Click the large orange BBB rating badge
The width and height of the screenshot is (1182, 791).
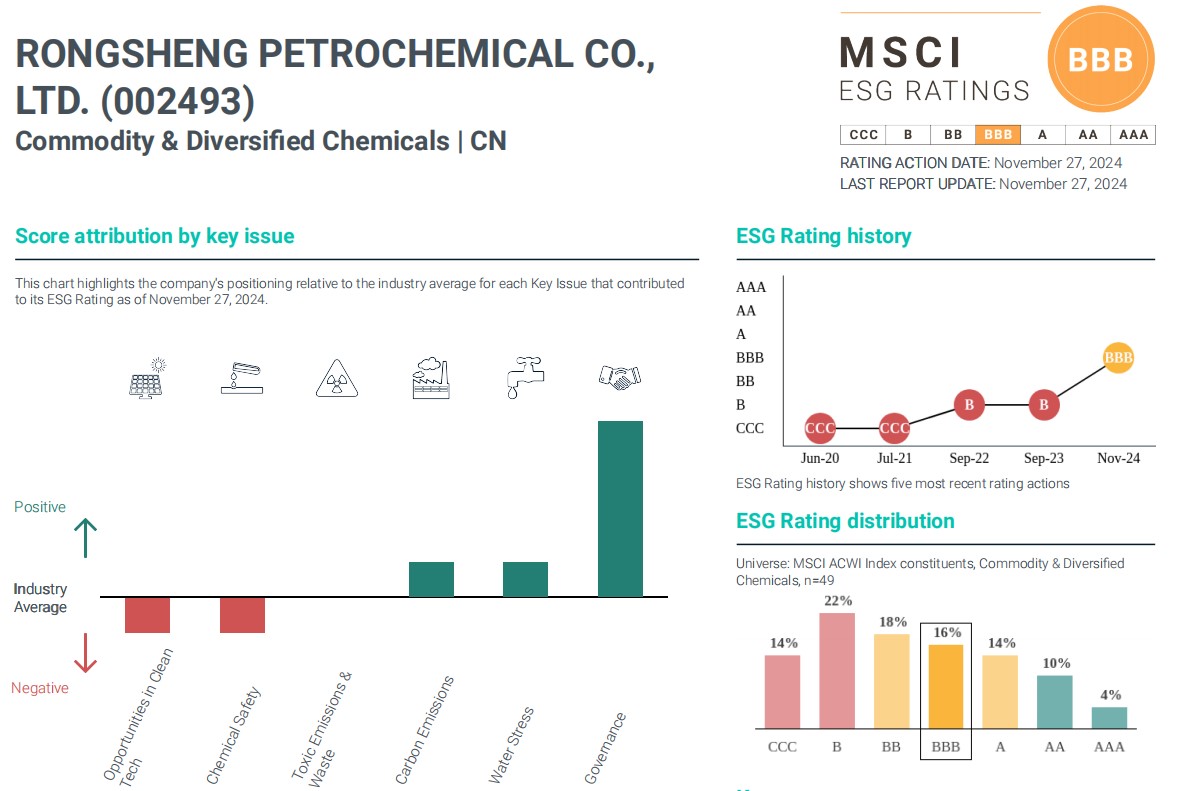click(x=1100, y=59)
